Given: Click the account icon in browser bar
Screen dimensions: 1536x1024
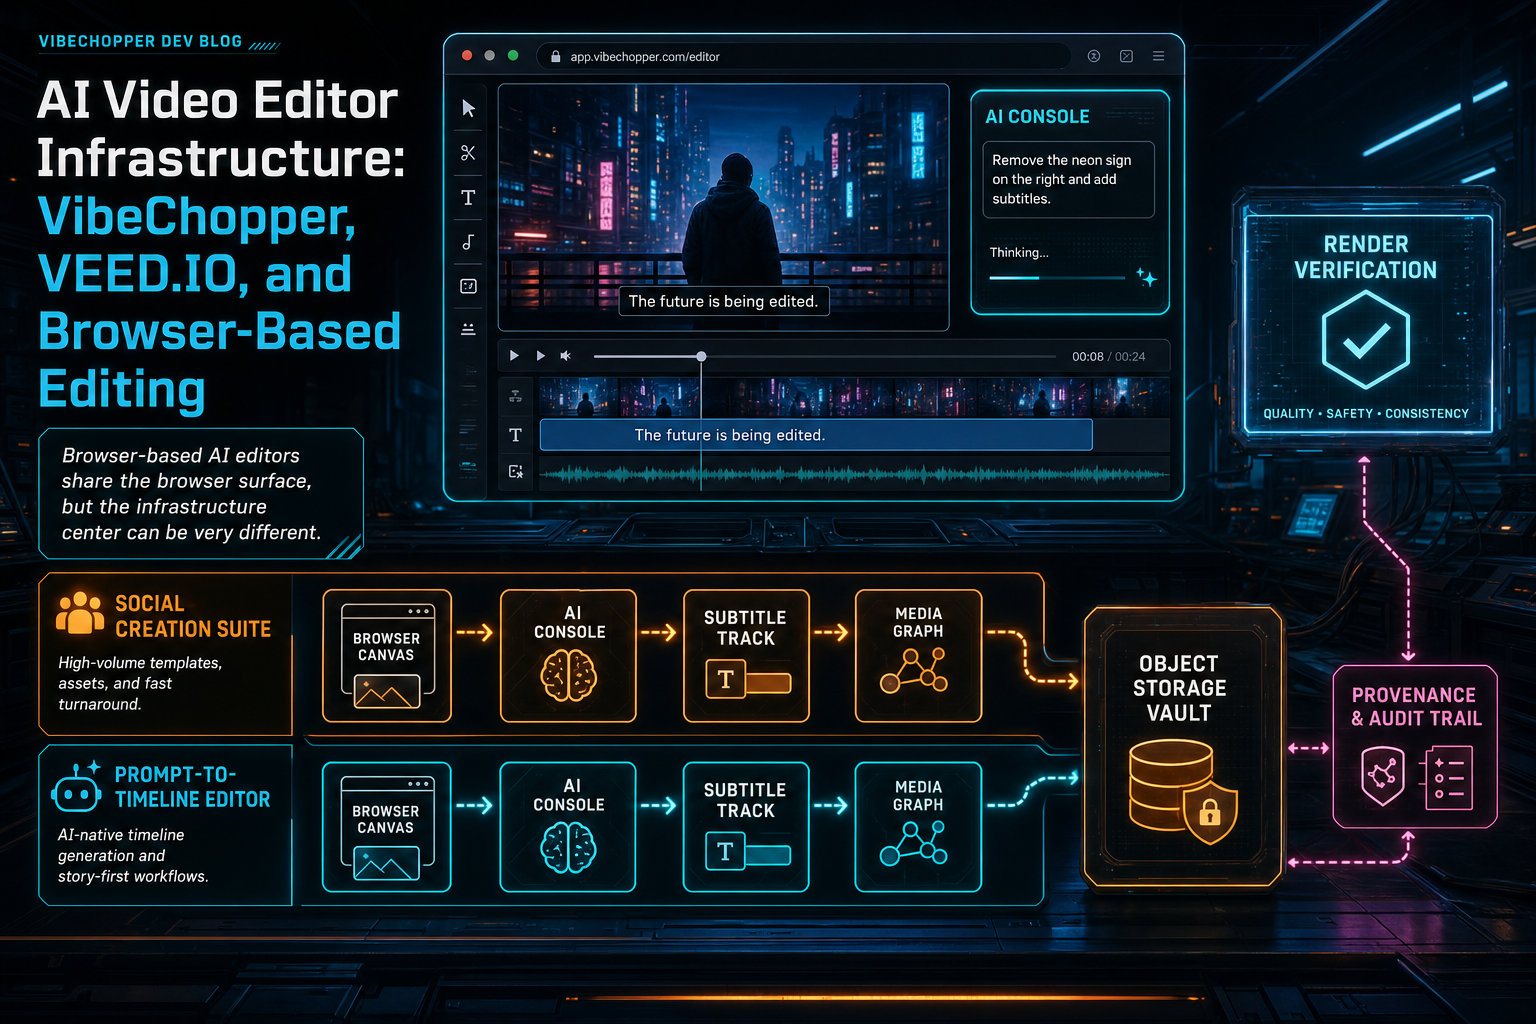Looking at the screenshot, I should pyautogui.click(x=1094, y=56).
